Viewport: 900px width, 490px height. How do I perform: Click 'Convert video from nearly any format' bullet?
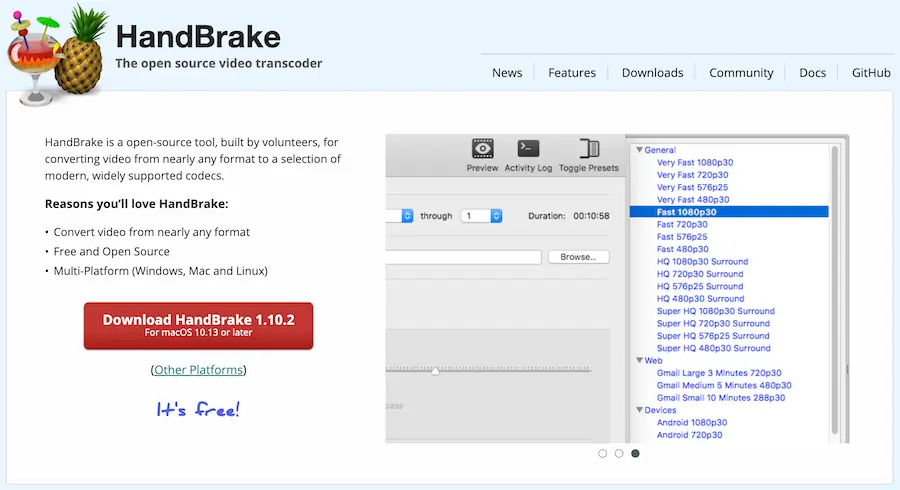click(152, 232)
